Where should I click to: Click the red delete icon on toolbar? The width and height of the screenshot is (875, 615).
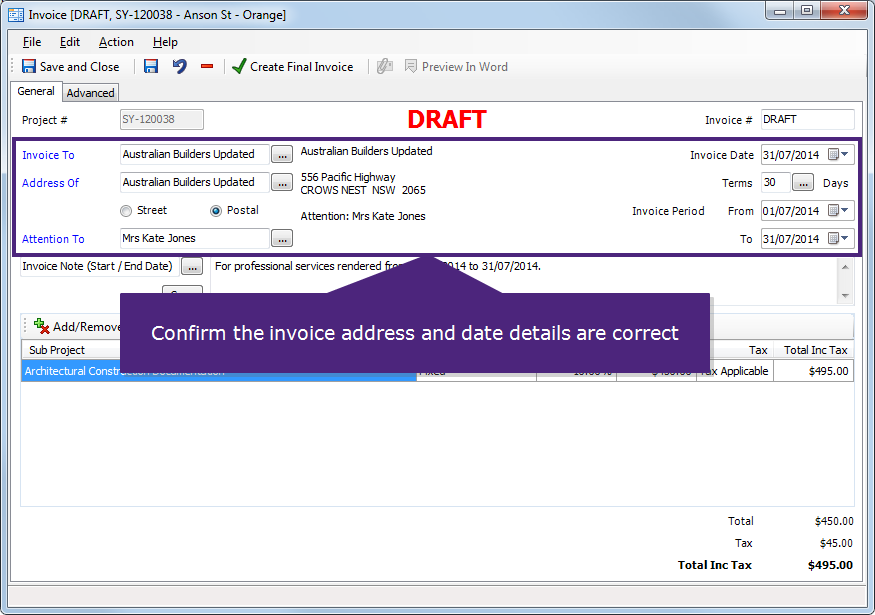pyautogui.click(x=205, y=67)
